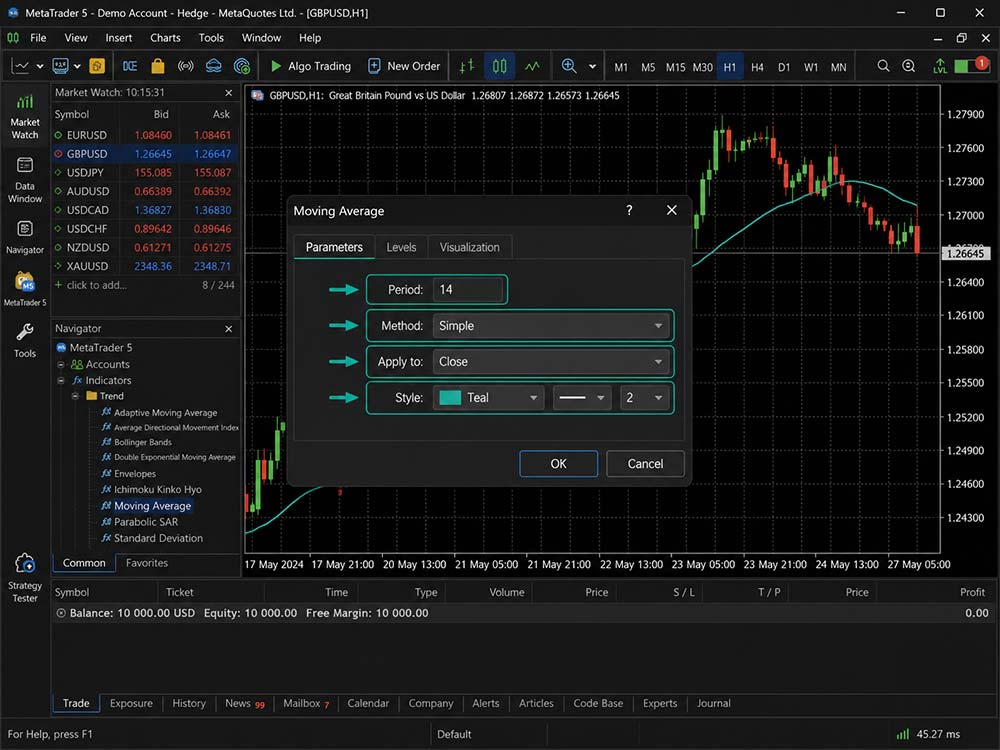The image size is (1000, 750).
Task: Open the Teal color style dropdown
Action: click(489, 398)
